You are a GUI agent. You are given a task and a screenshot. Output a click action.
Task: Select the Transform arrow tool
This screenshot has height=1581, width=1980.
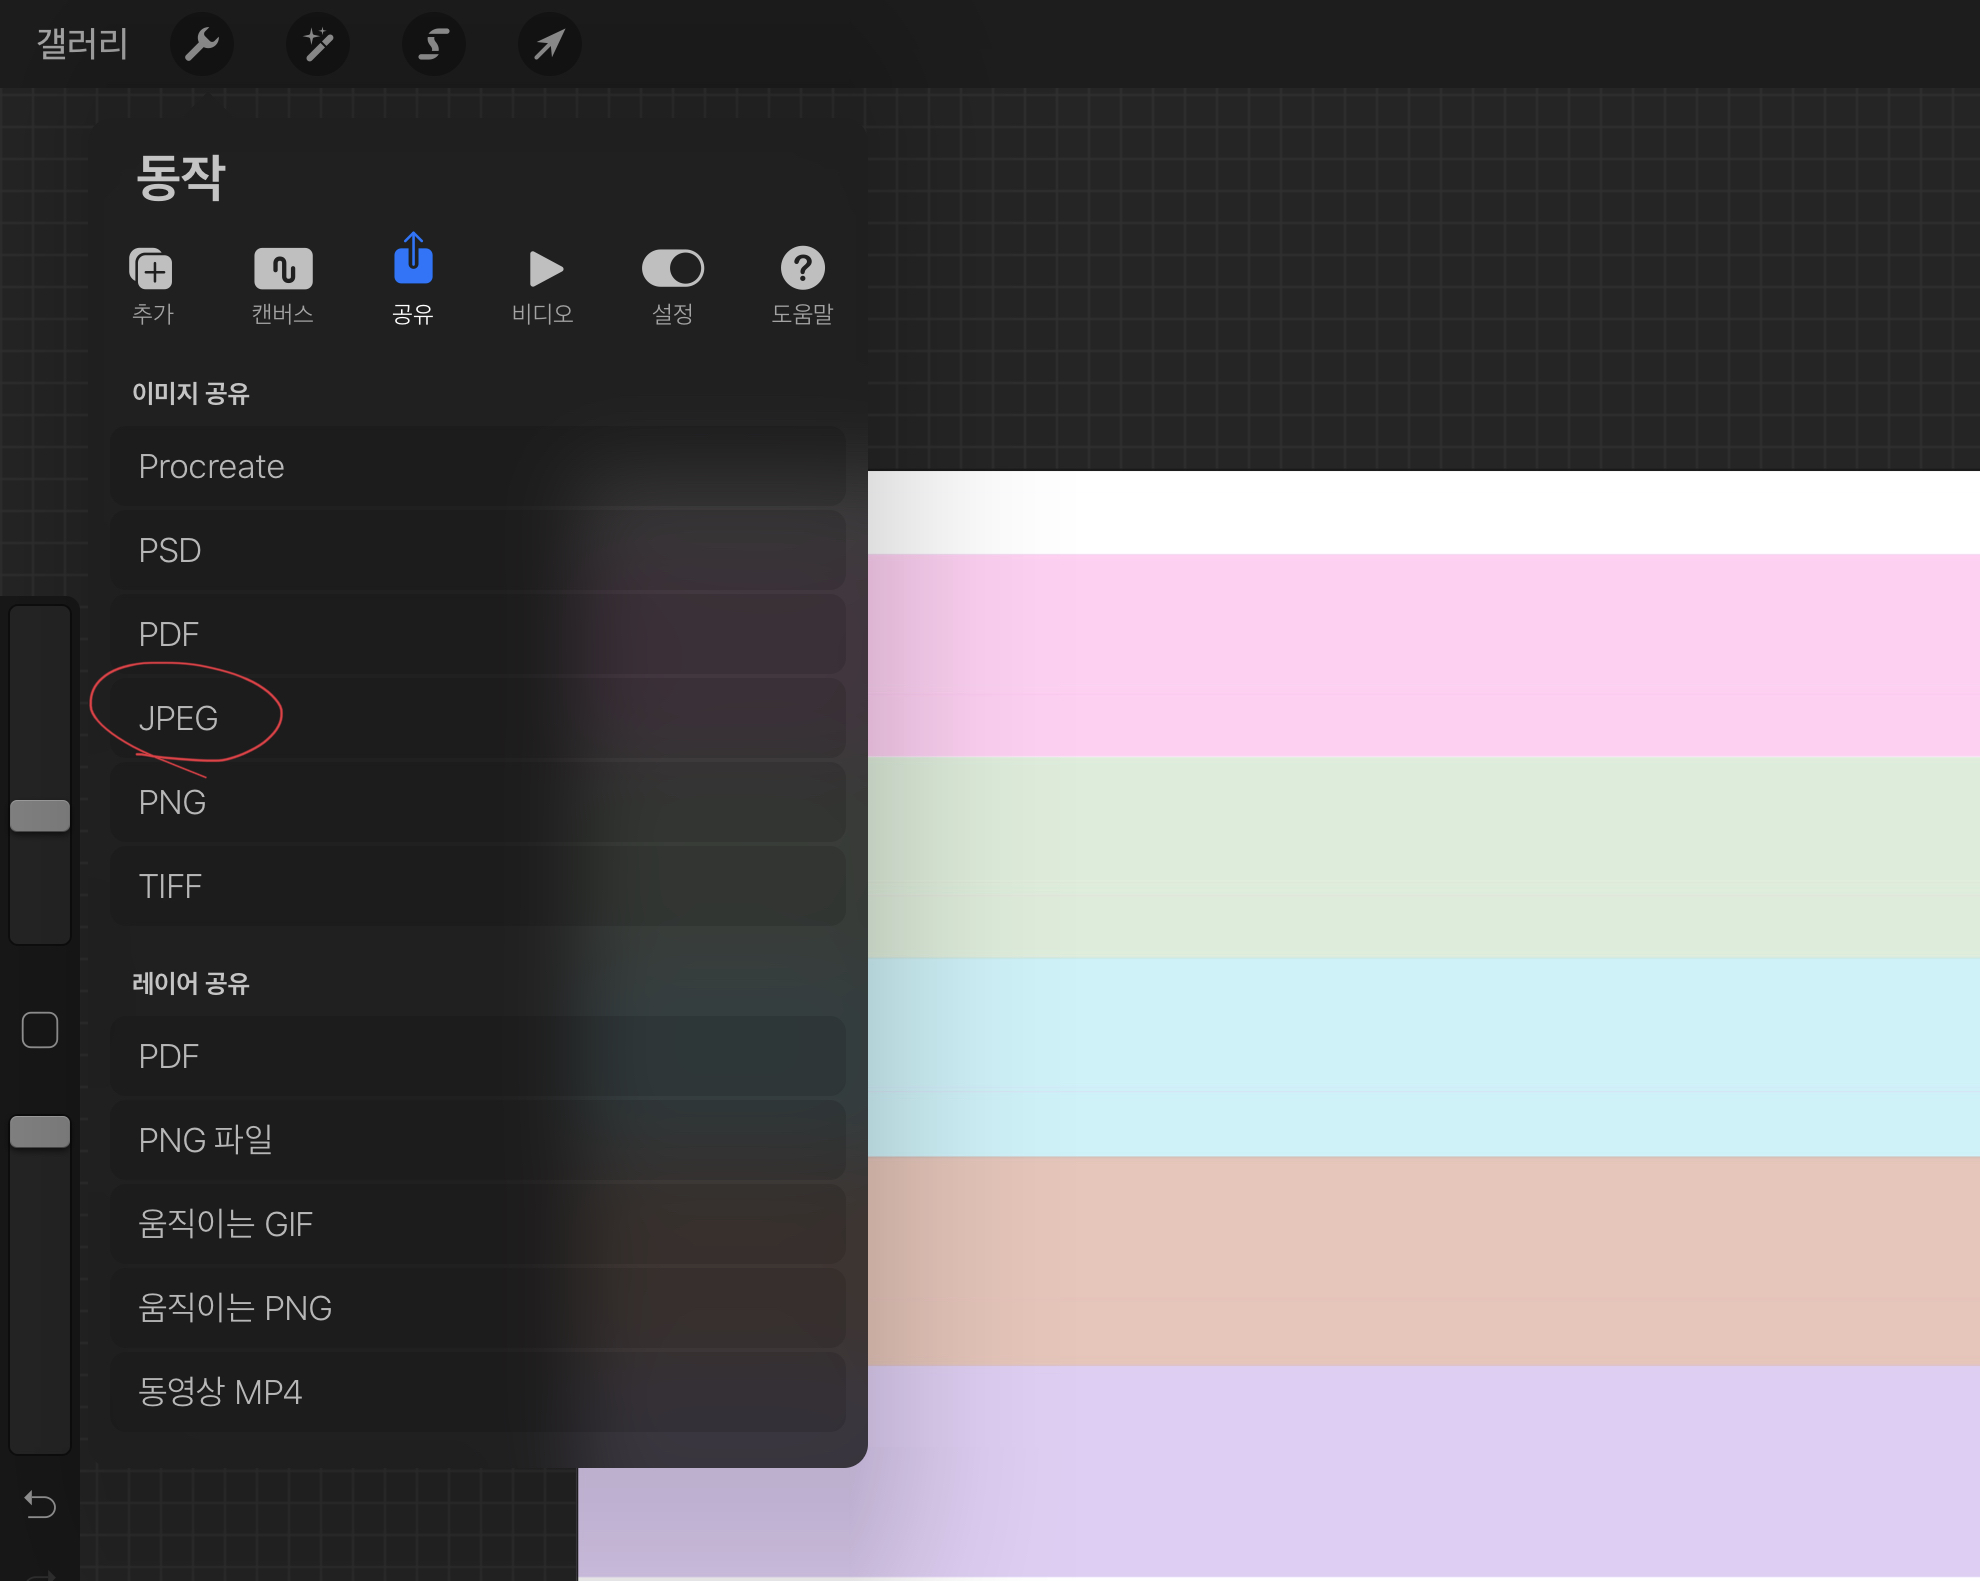click(549, 44)
